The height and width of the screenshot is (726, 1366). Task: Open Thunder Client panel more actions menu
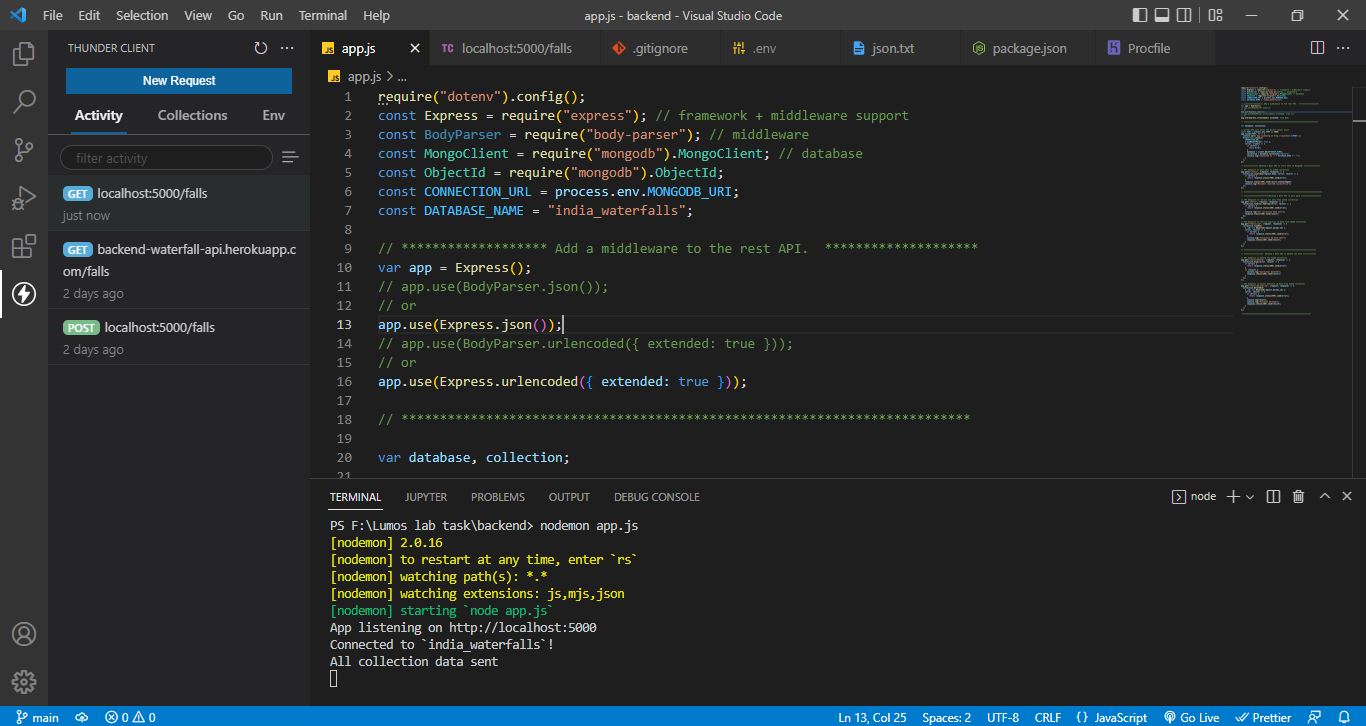[288, 48]
